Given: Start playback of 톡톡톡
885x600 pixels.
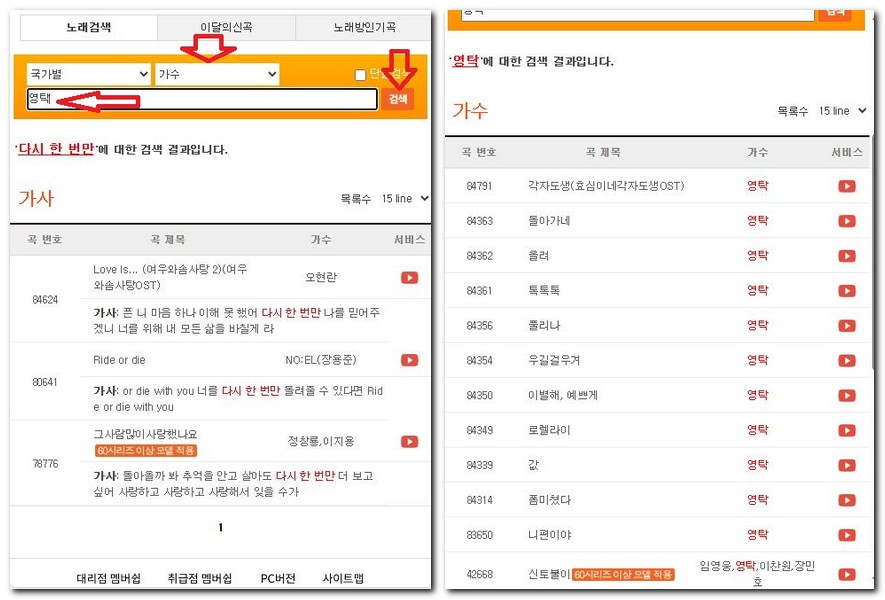Looking at the screenshot, I should (847, 290).
